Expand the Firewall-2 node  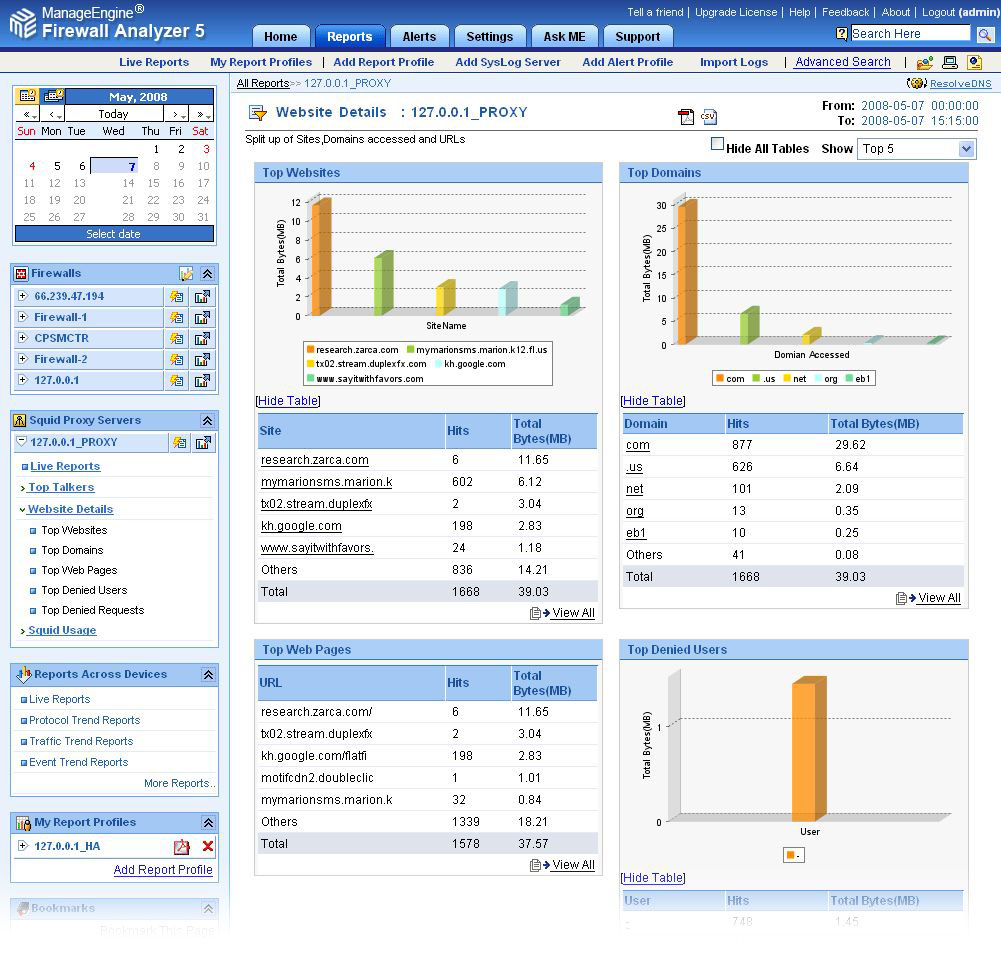22,359
